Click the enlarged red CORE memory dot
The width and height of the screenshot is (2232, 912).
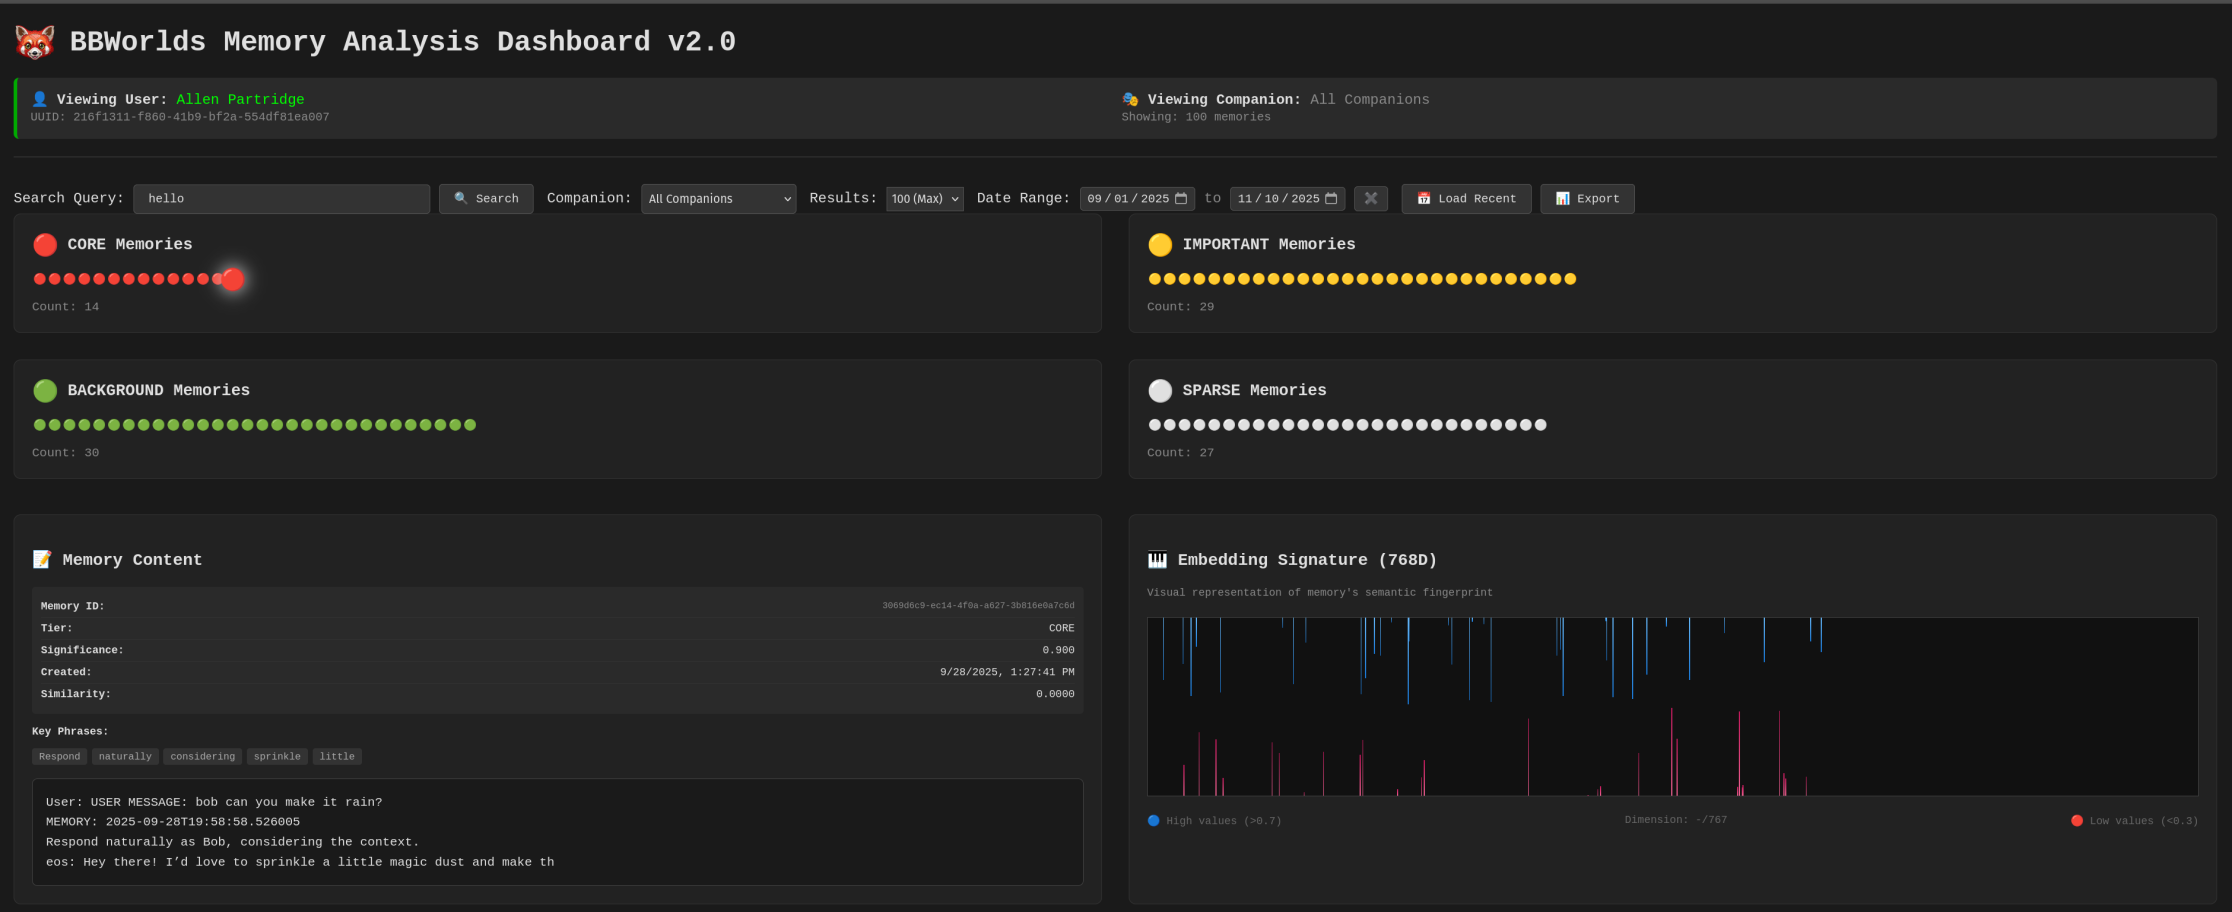click(x=233, y=279)
